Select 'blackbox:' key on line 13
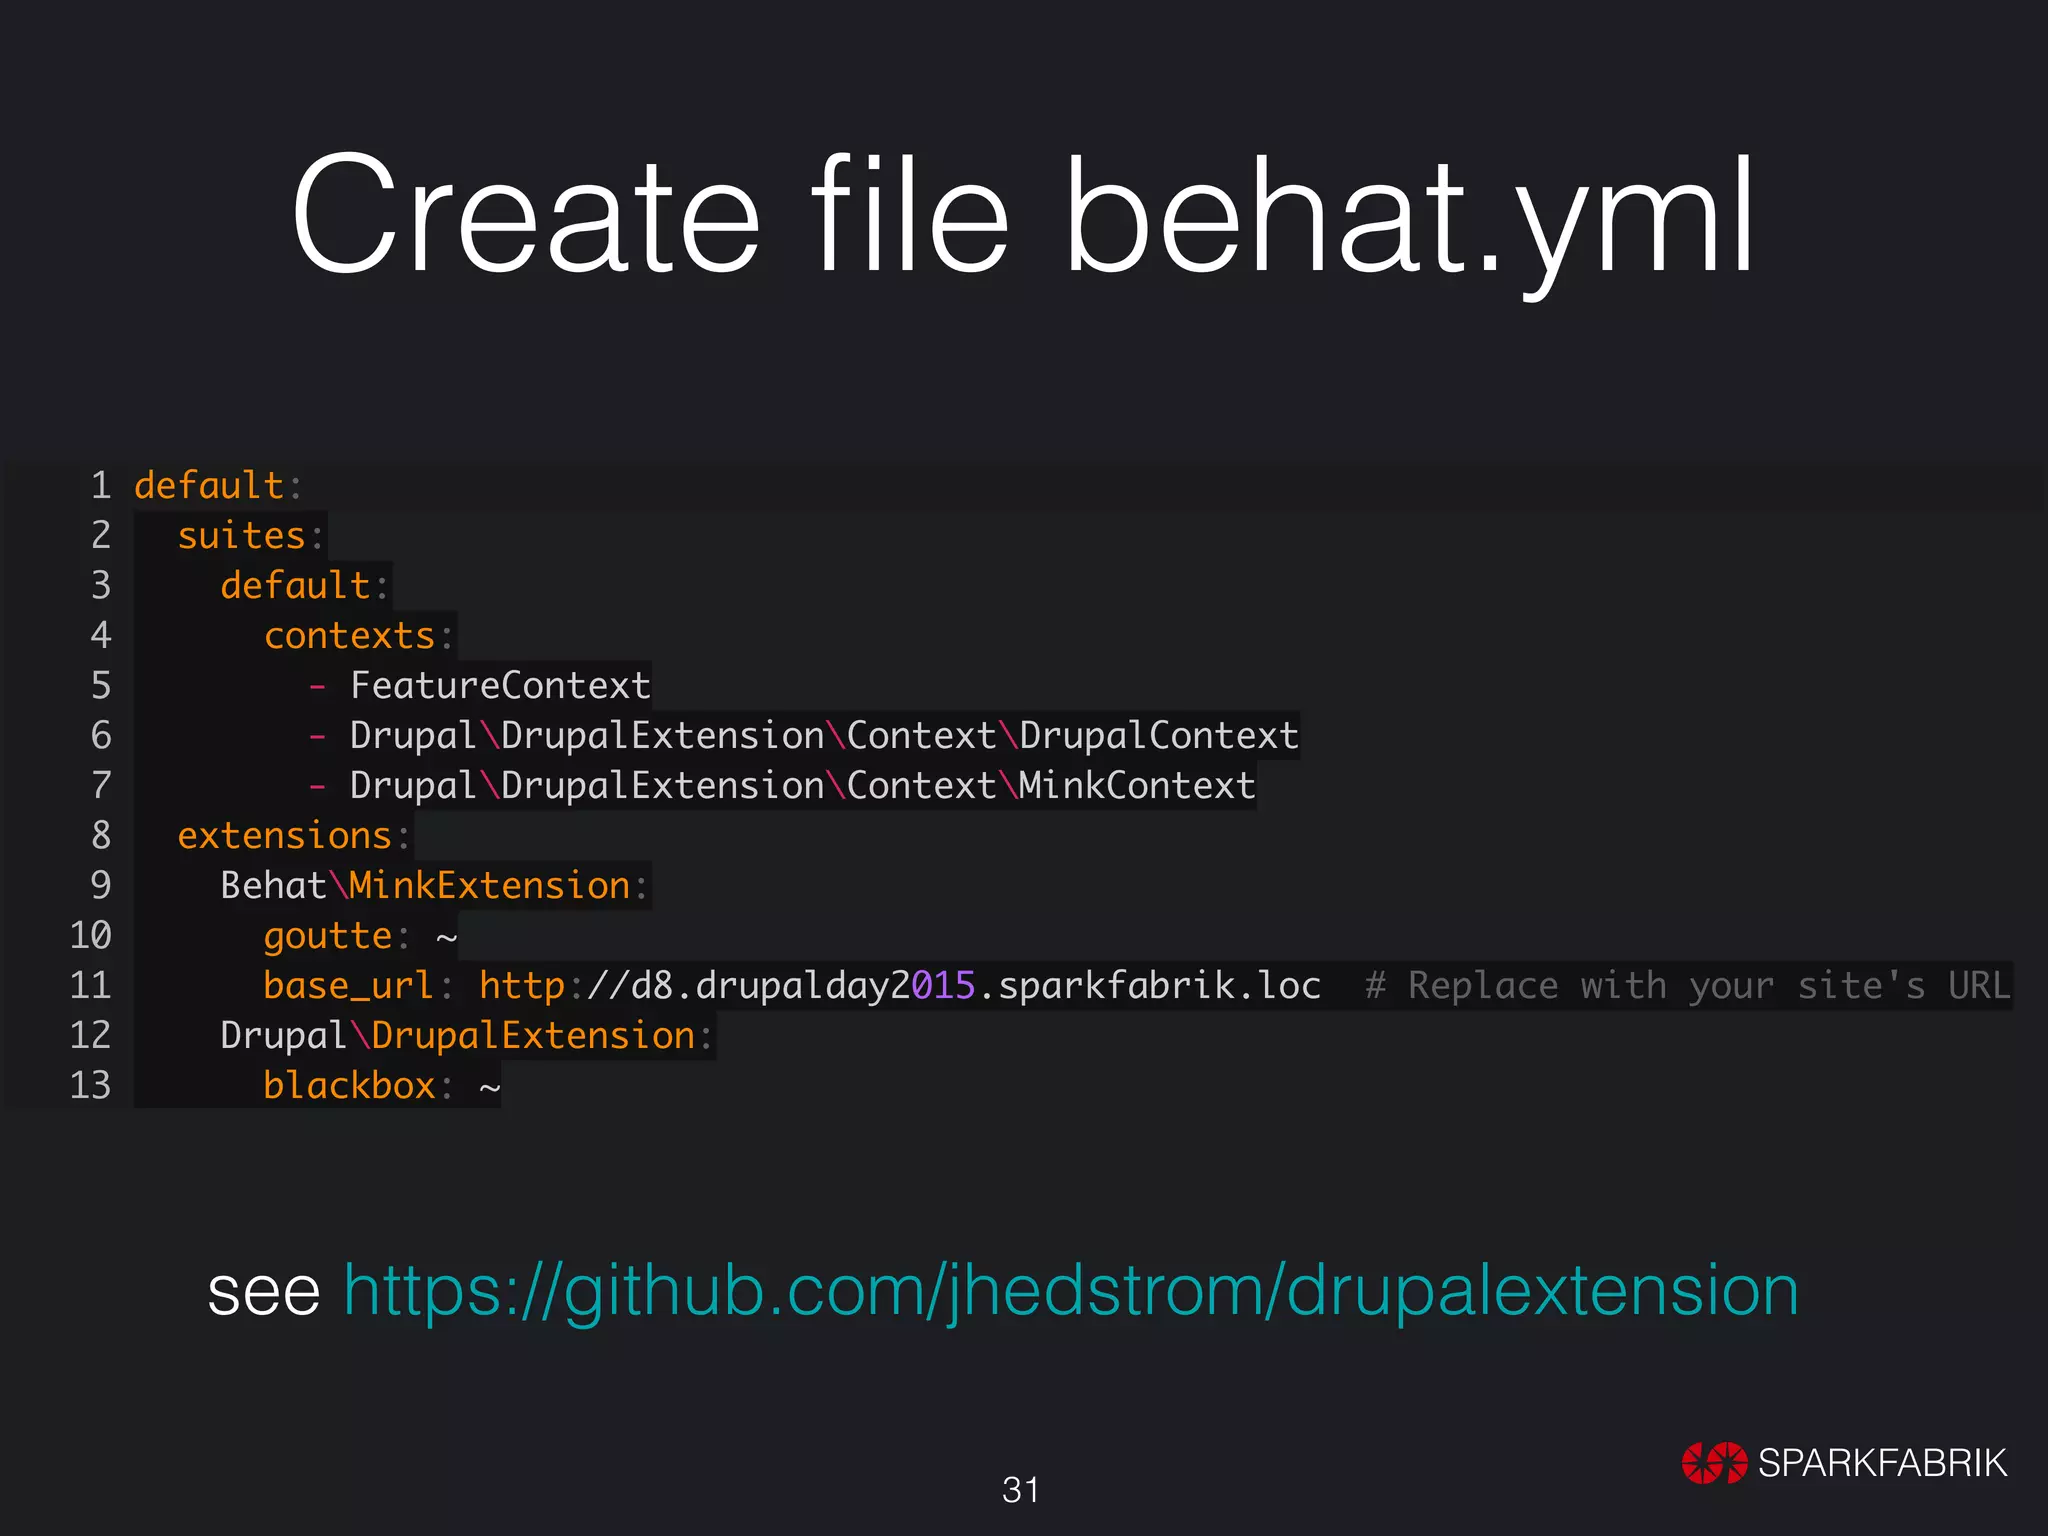2048x1536 pixels. pos(358,1085)
